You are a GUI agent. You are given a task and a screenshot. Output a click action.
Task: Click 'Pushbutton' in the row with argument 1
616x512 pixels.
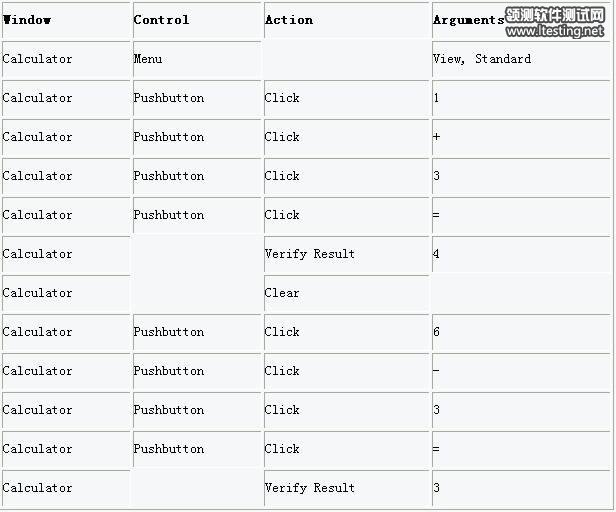(x=169, y=98)
